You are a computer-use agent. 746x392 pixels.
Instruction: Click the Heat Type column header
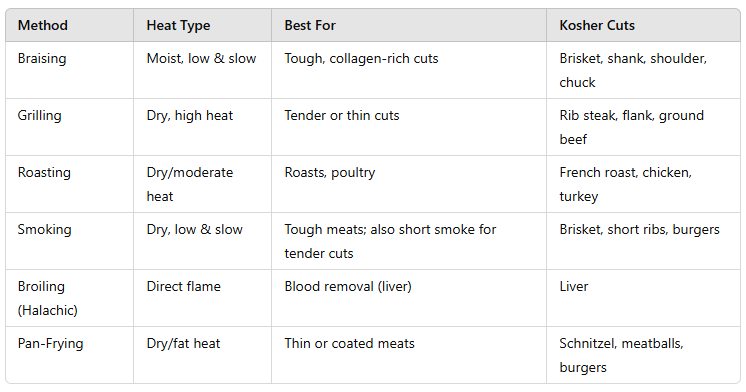[202, 25]
